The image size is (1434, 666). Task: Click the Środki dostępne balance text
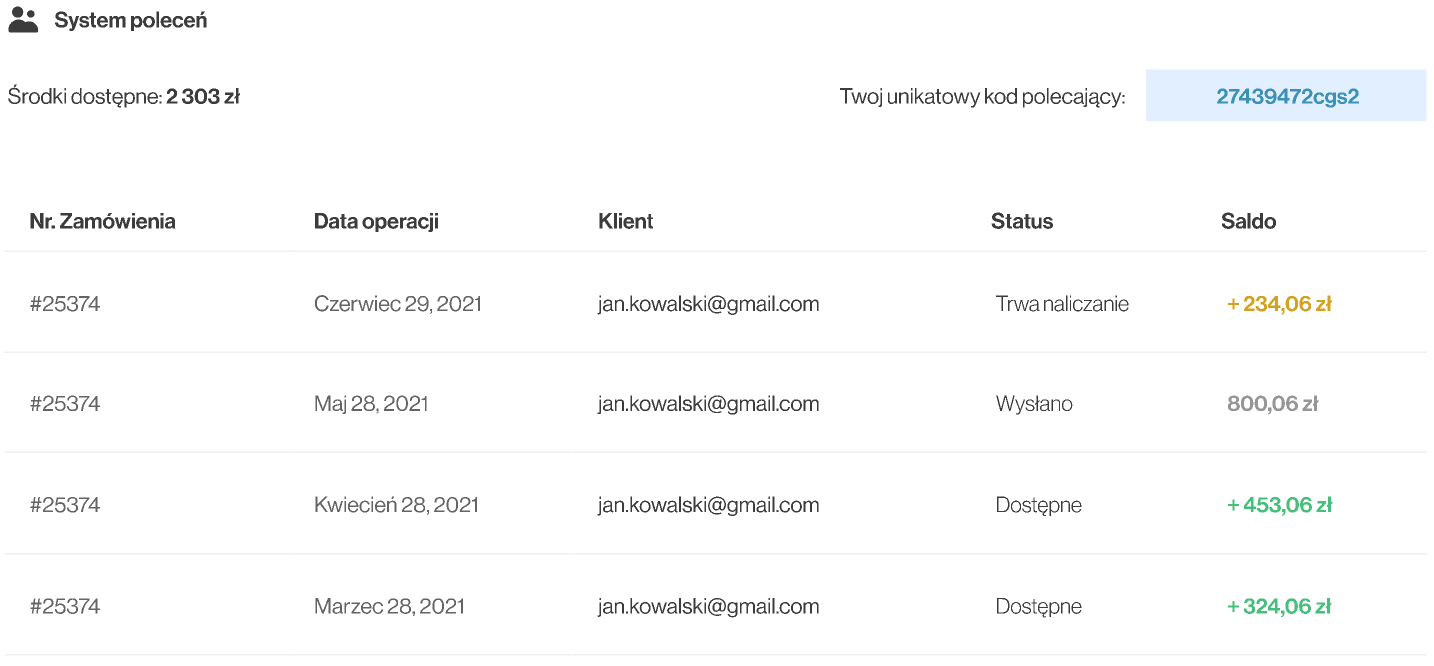click(123, 97)
